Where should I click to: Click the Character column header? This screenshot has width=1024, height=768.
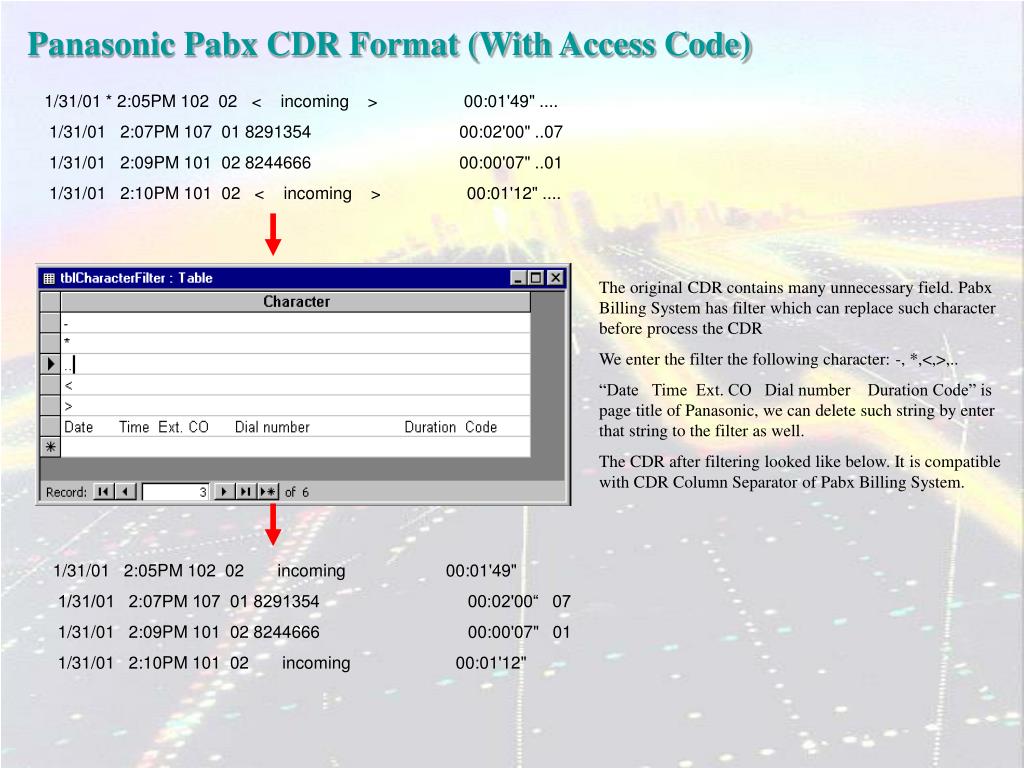296,302
